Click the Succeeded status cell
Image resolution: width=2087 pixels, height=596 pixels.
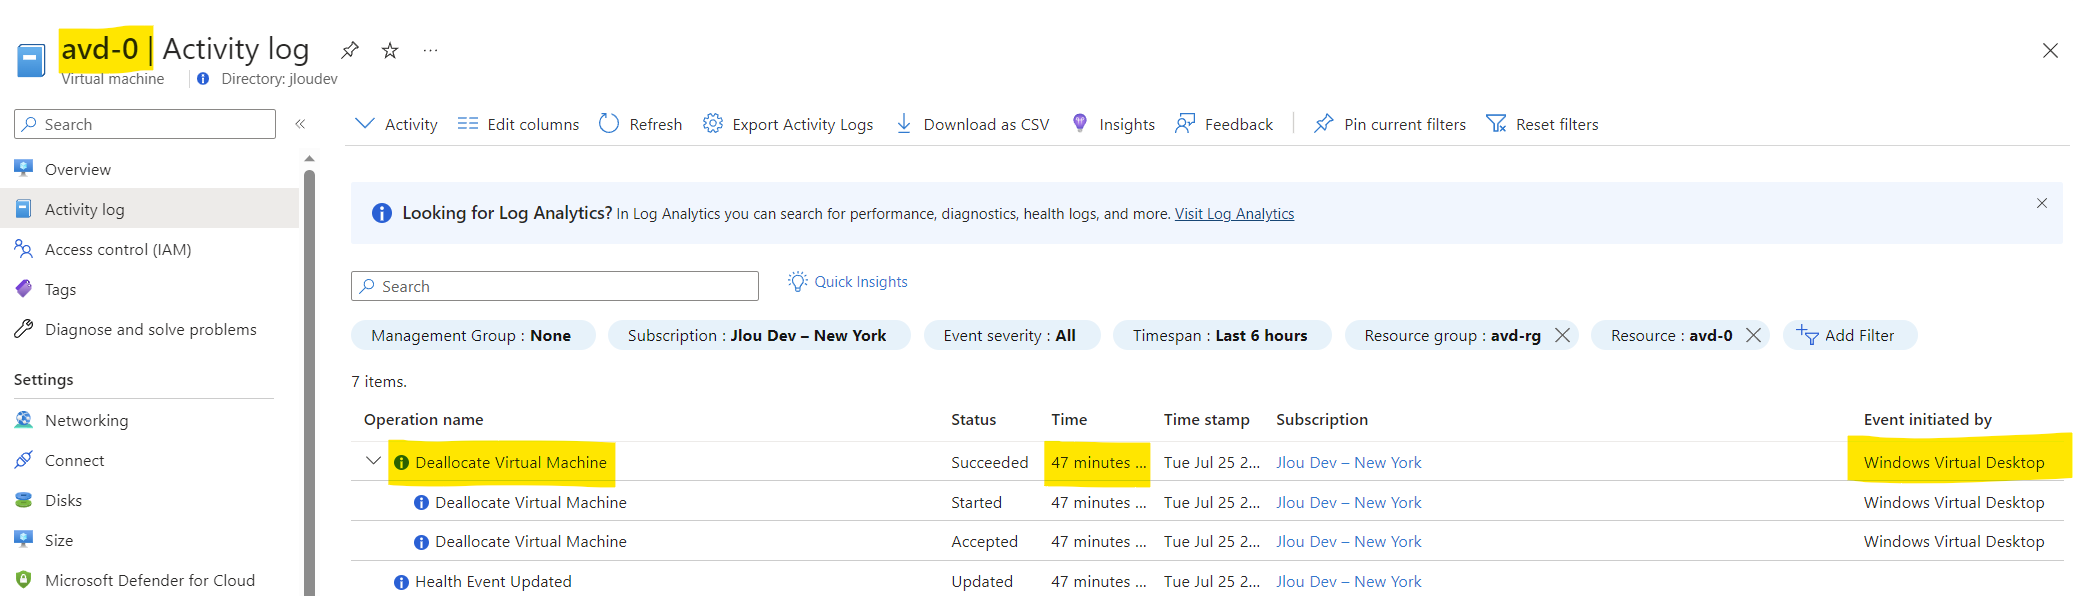989,462
